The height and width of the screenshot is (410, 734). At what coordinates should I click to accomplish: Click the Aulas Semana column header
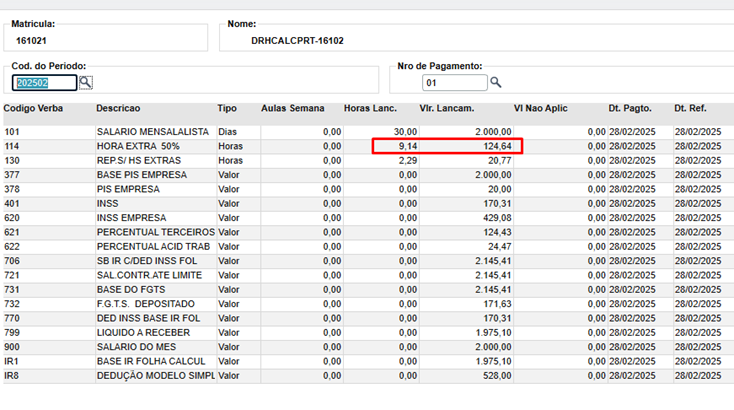tap(293, 107)
